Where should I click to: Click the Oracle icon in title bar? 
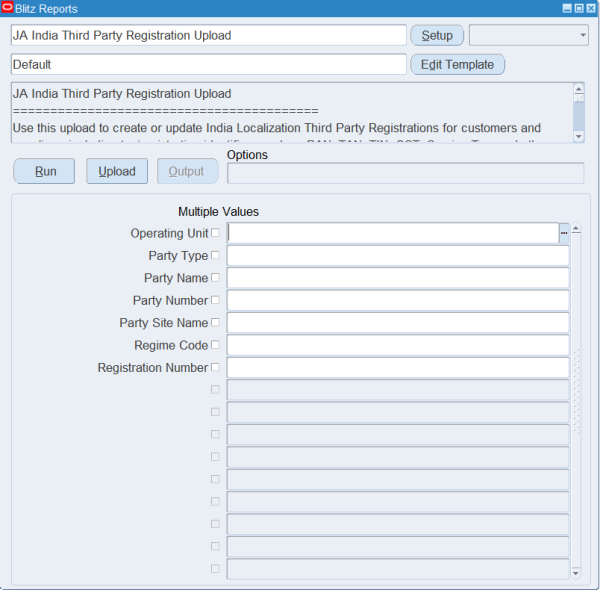coord(7,8)
